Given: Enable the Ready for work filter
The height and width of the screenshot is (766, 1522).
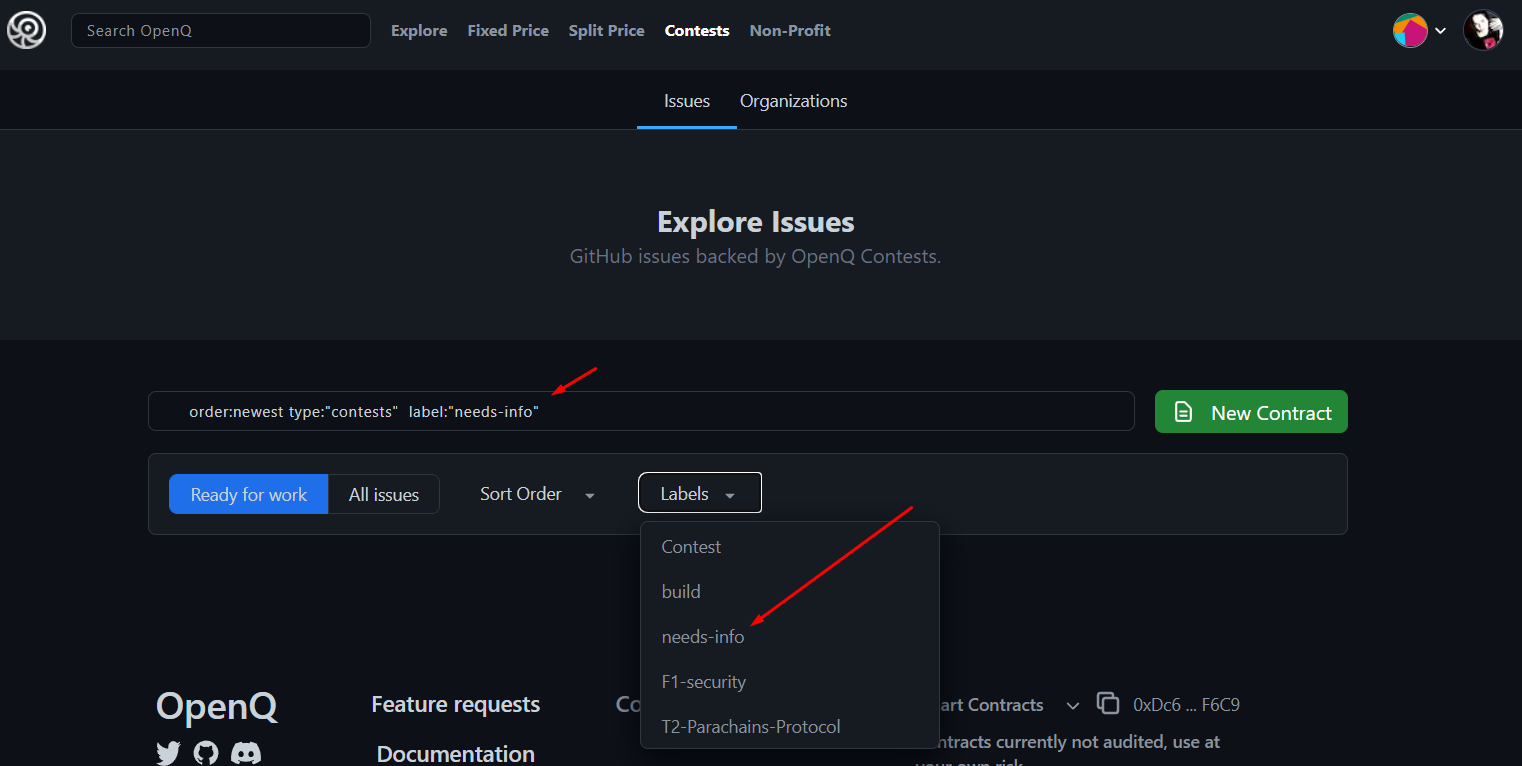Looking at the screenshot, I should [248, 494].
